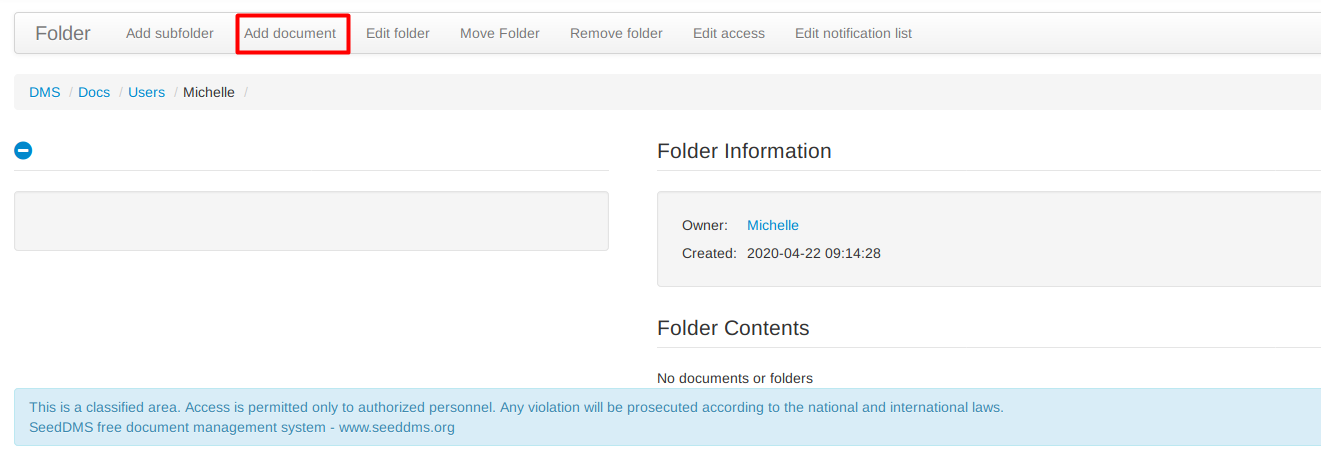The height and width of the screenshot is (468, 1321).
Task: Open Edit access settings
Action: point(729,34)
